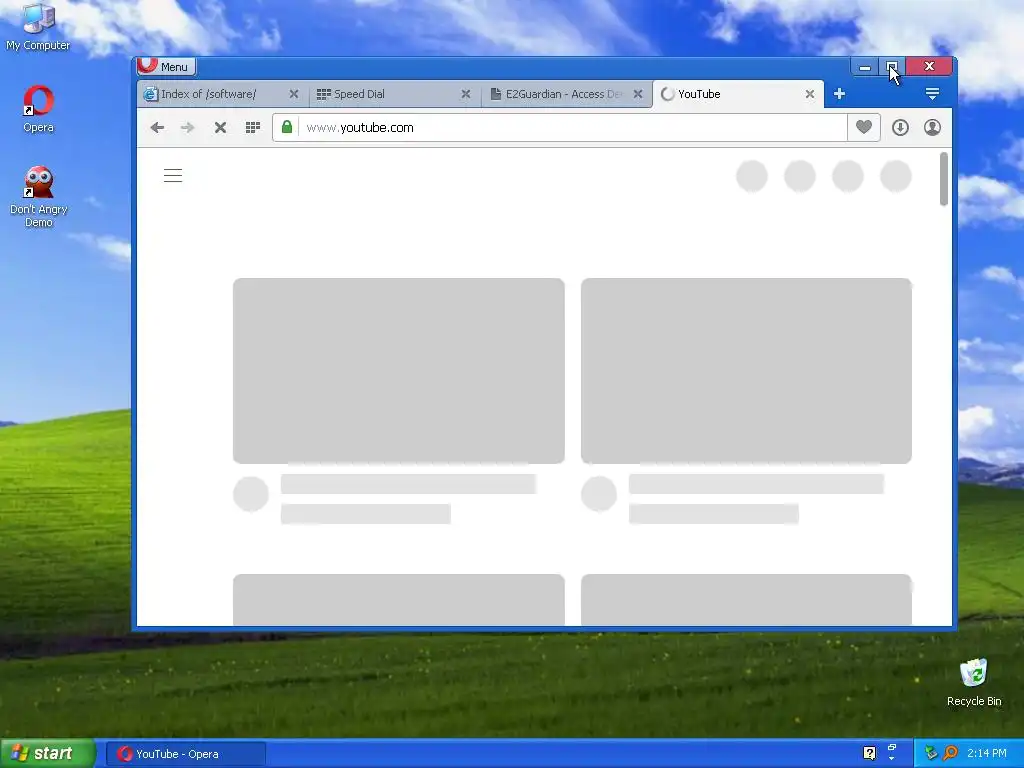Click the help question mark tray icon
Image resolution: width=1024 pixels, height=768 pixels.
[x=869, y=754]
